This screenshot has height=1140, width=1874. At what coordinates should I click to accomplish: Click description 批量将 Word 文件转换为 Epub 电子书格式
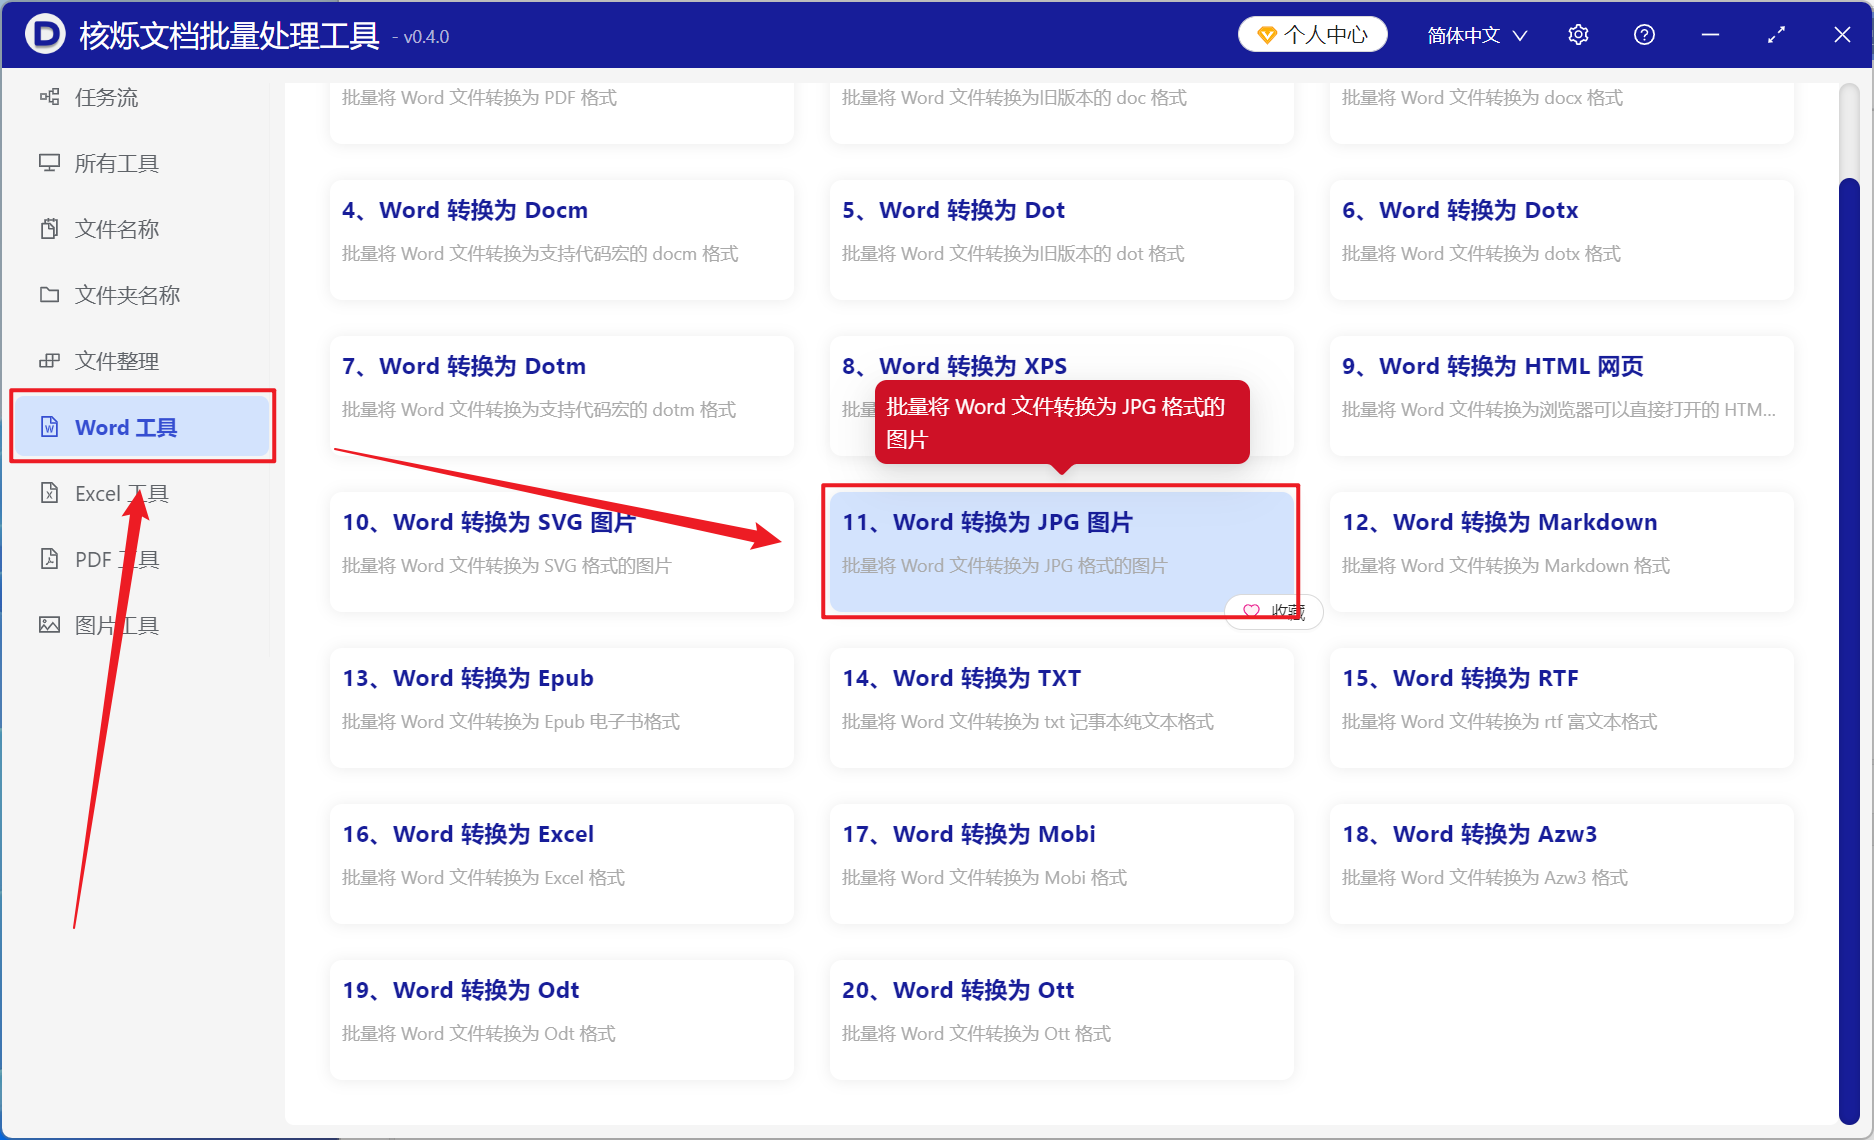pyautogui.click(x=511, y=722)
